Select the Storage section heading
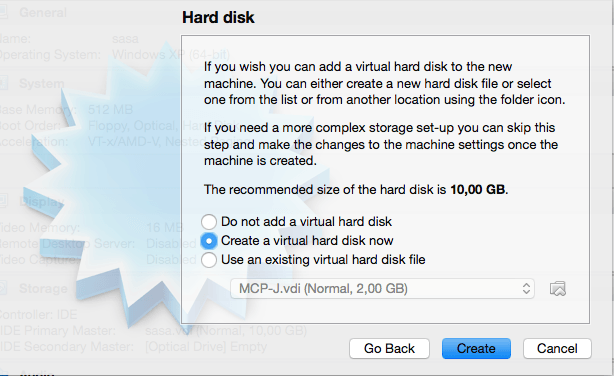Viewport: 614px width, 376px height. coord(43,289)
